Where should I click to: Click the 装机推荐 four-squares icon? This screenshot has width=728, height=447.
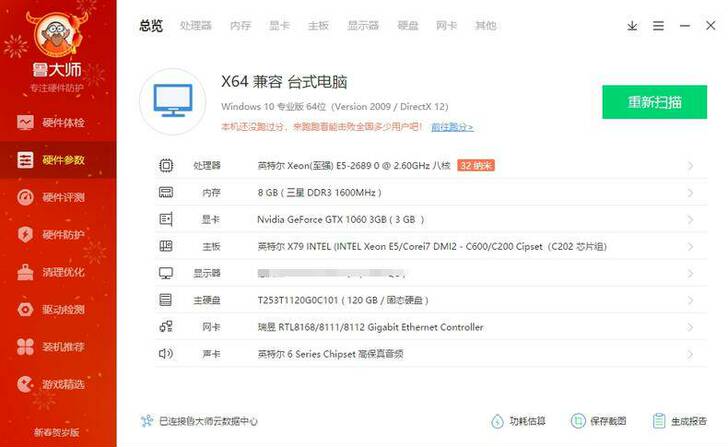click(25, 347)
